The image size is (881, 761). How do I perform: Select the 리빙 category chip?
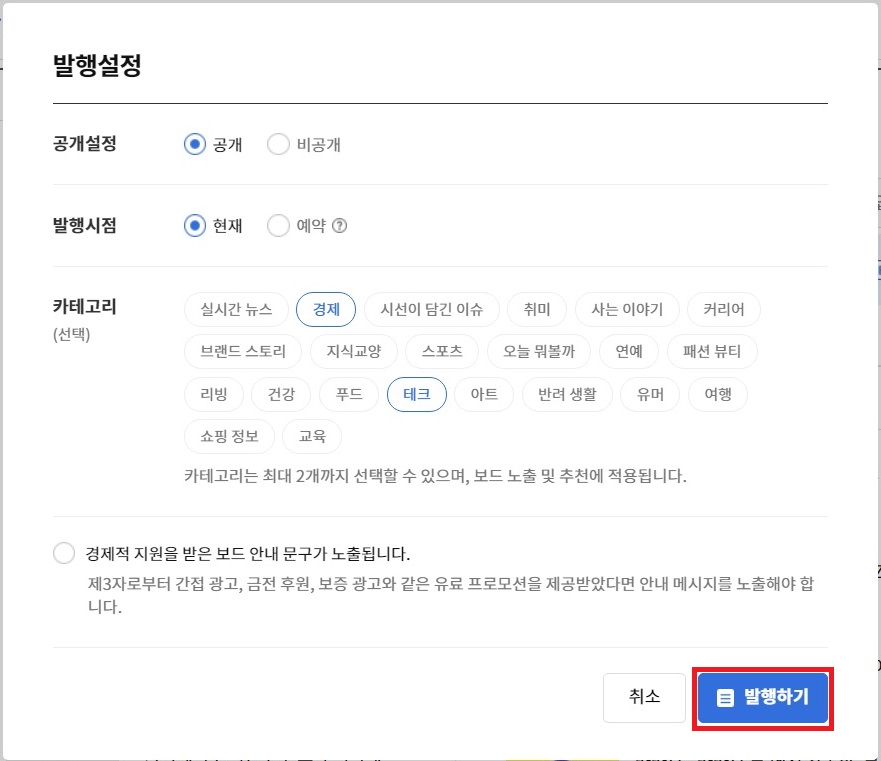click(214, 394)
